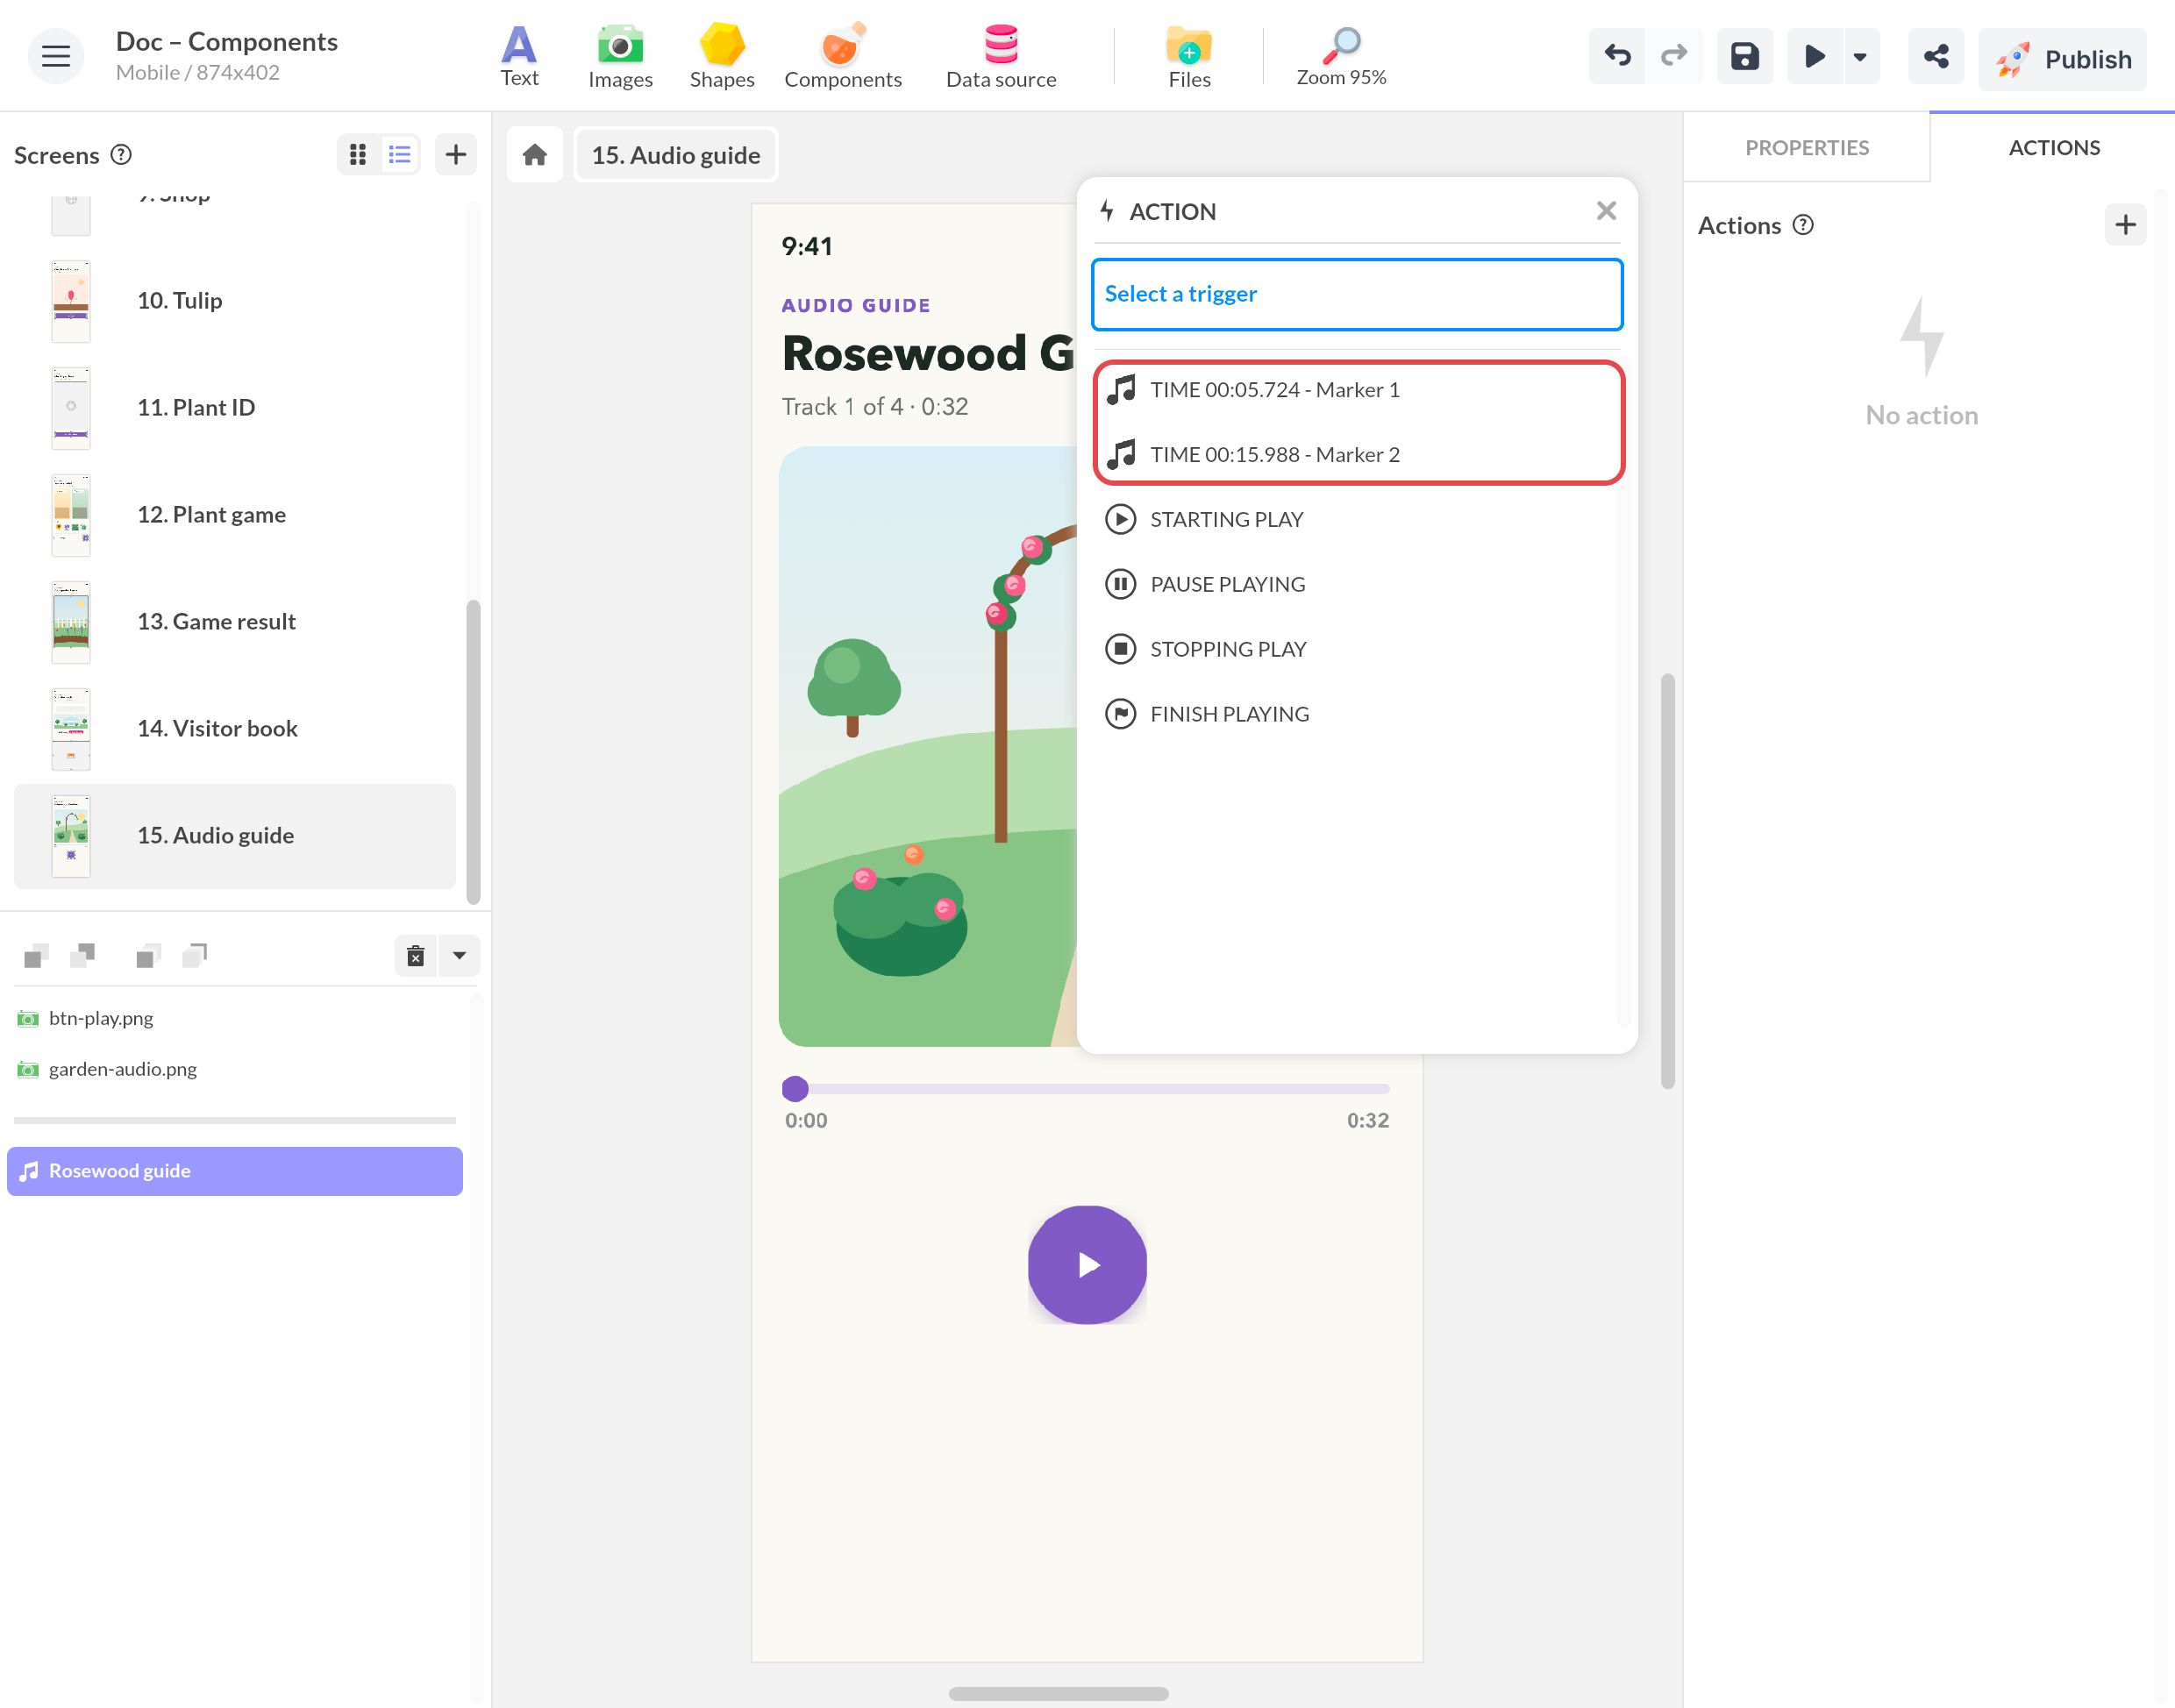Open the Files manager
Screen dimensions: 2175x1708
coord(1189,56)
